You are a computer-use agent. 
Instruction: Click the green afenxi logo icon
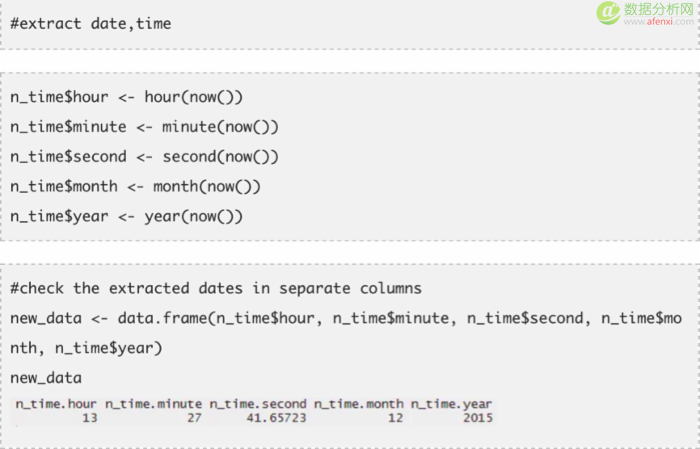click(608, 12)
